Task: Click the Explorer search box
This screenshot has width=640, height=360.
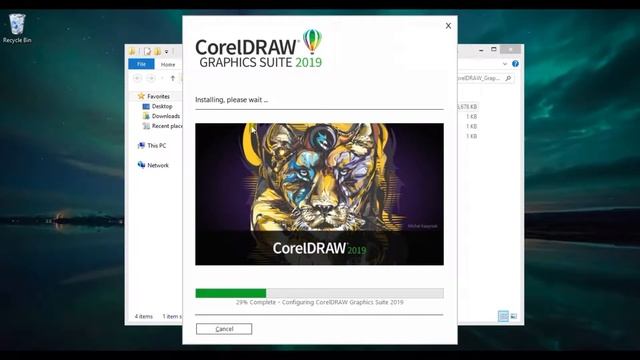Action: click(485, 78)
